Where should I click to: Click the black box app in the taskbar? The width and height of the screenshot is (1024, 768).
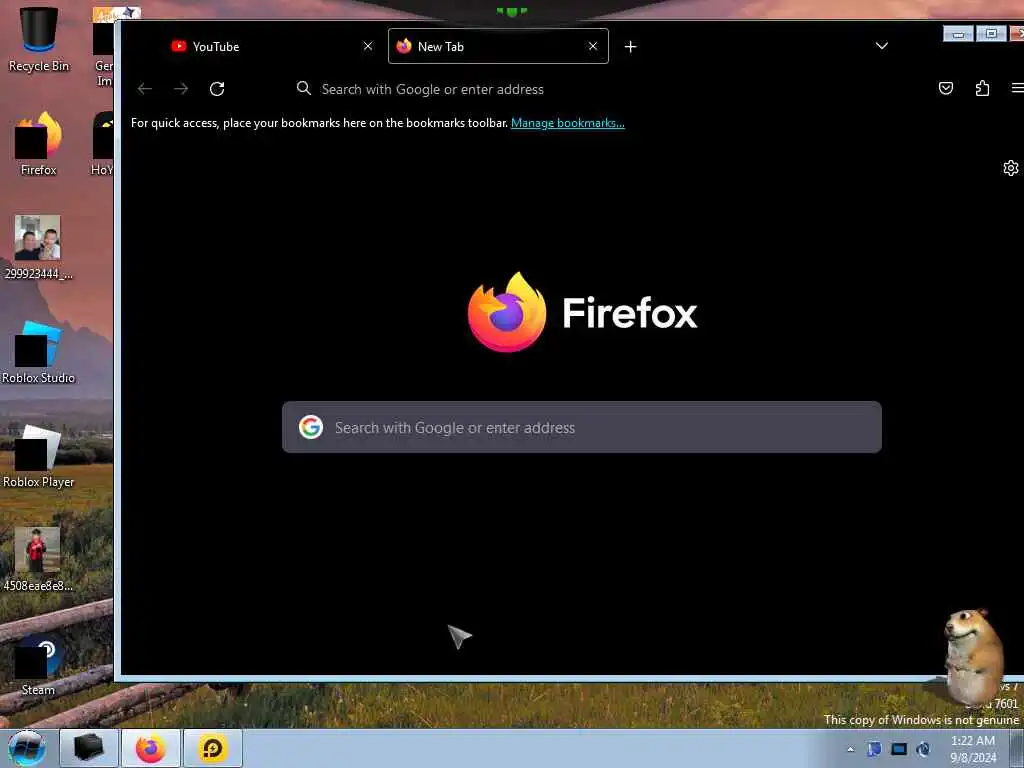click(89, 748)
